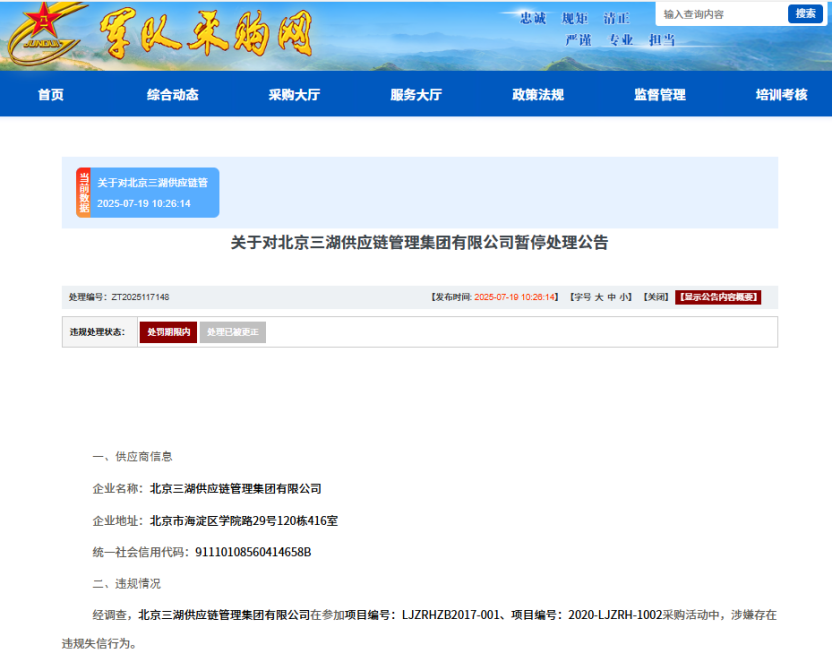The height and width of the screenshot is (662, 832).
Task: Click the title 关于对北京三湖供应链管理集团有限公司暂停处理公告
Action: pyautogui.click(x=419, y=242)
